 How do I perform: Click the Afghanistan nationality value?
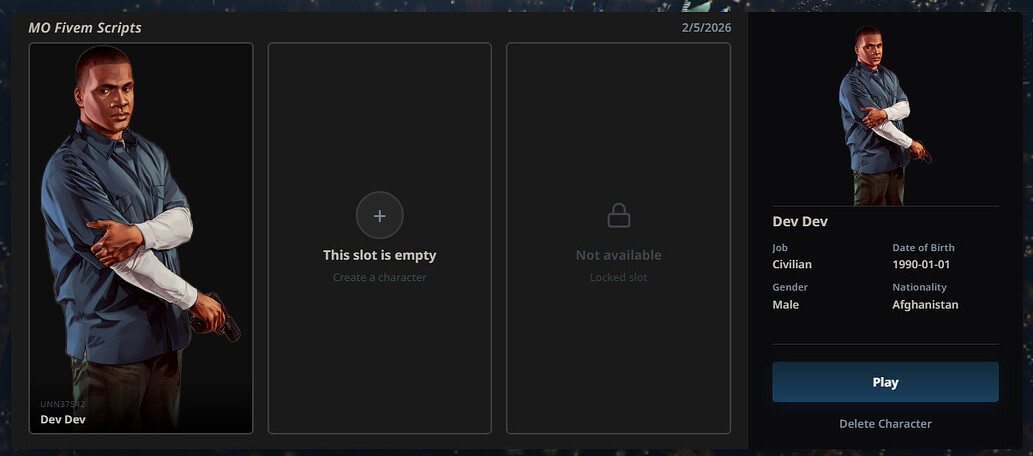pos(925,304)
